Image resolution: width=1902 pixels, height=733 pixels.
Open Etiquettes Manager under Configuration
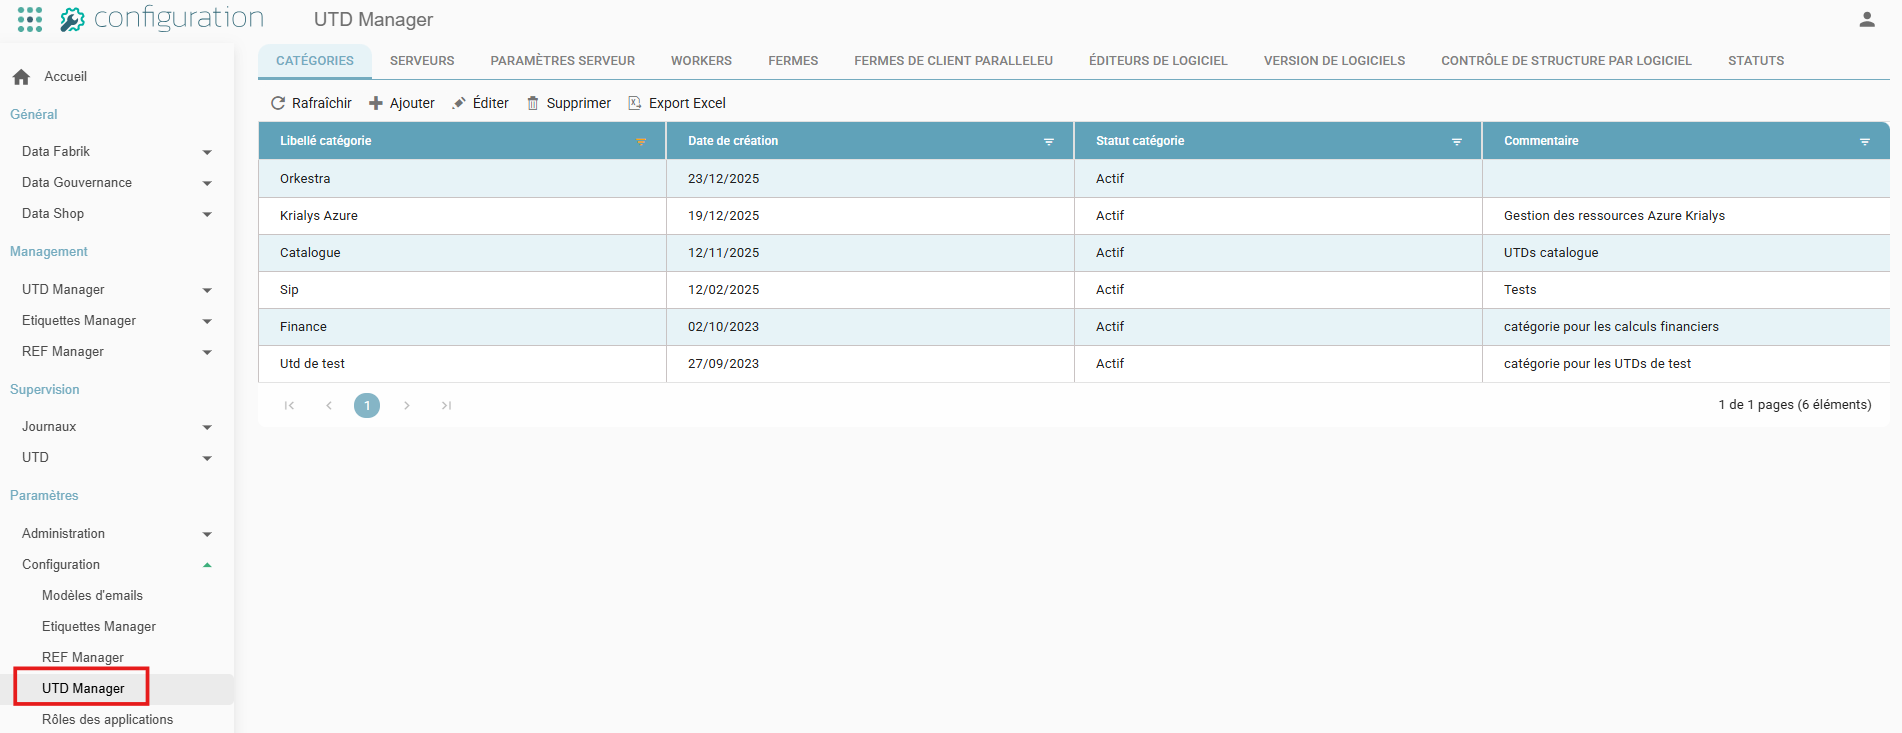coord(99,627)
